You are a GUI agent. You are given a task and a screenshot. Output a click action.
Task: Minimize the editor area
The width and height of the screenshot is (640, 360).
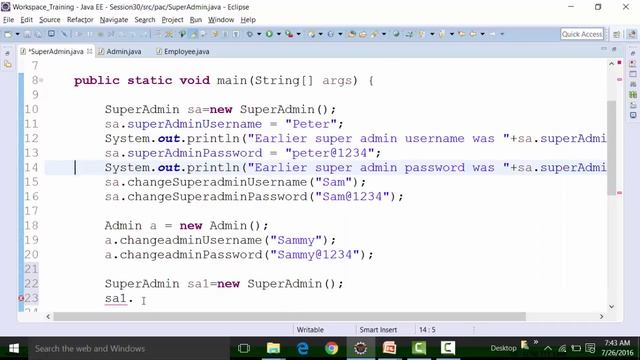604,49
